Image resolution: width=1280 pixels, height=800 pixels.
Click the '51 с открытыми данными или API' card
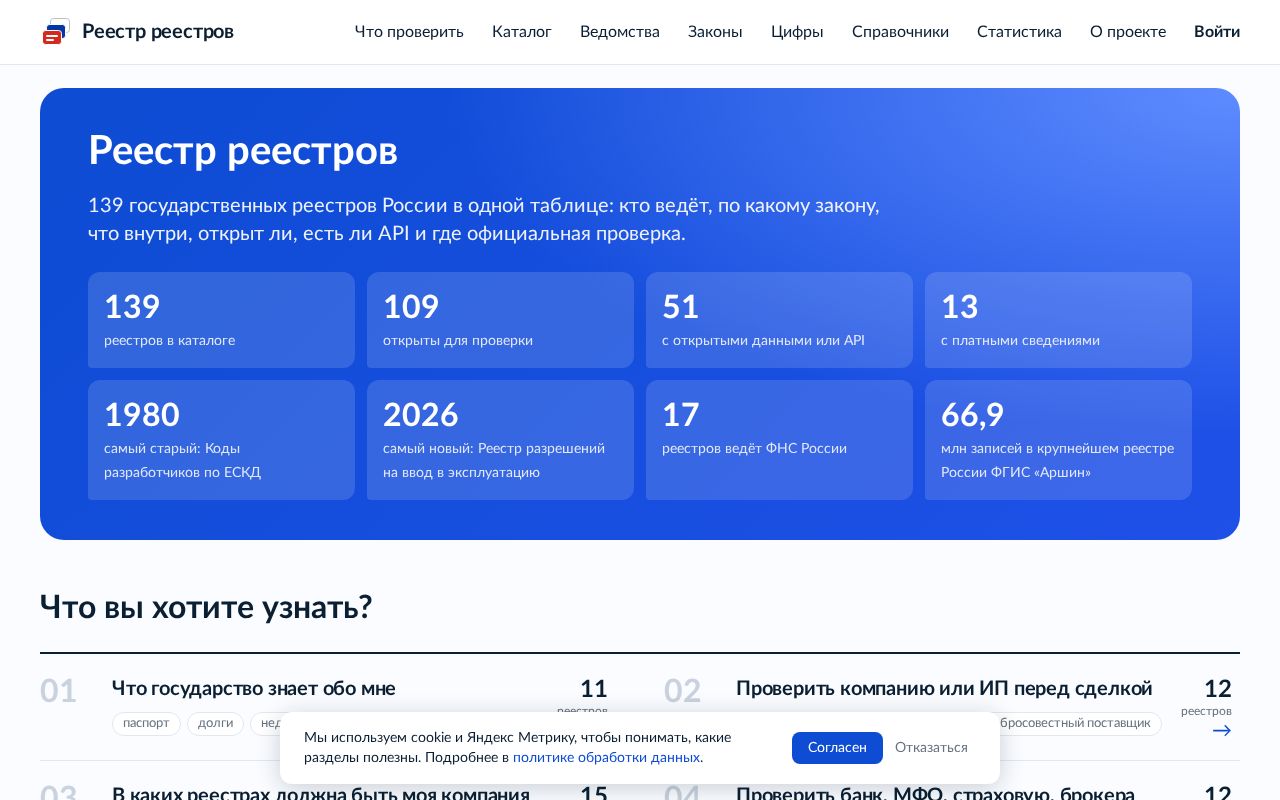779,320
